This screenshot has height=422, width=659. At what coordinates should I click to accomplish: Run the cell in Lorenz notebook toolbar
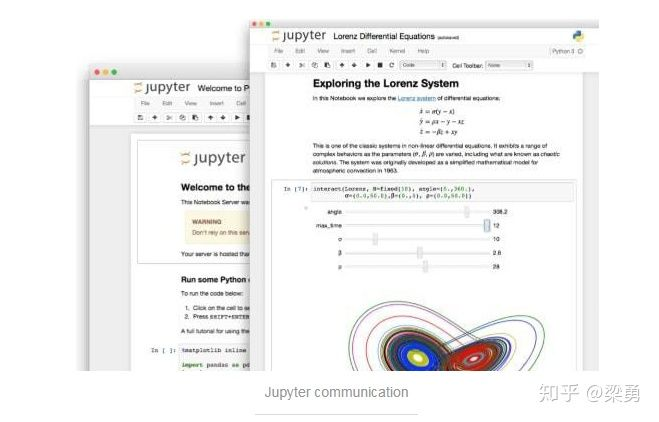click(368, 65)
